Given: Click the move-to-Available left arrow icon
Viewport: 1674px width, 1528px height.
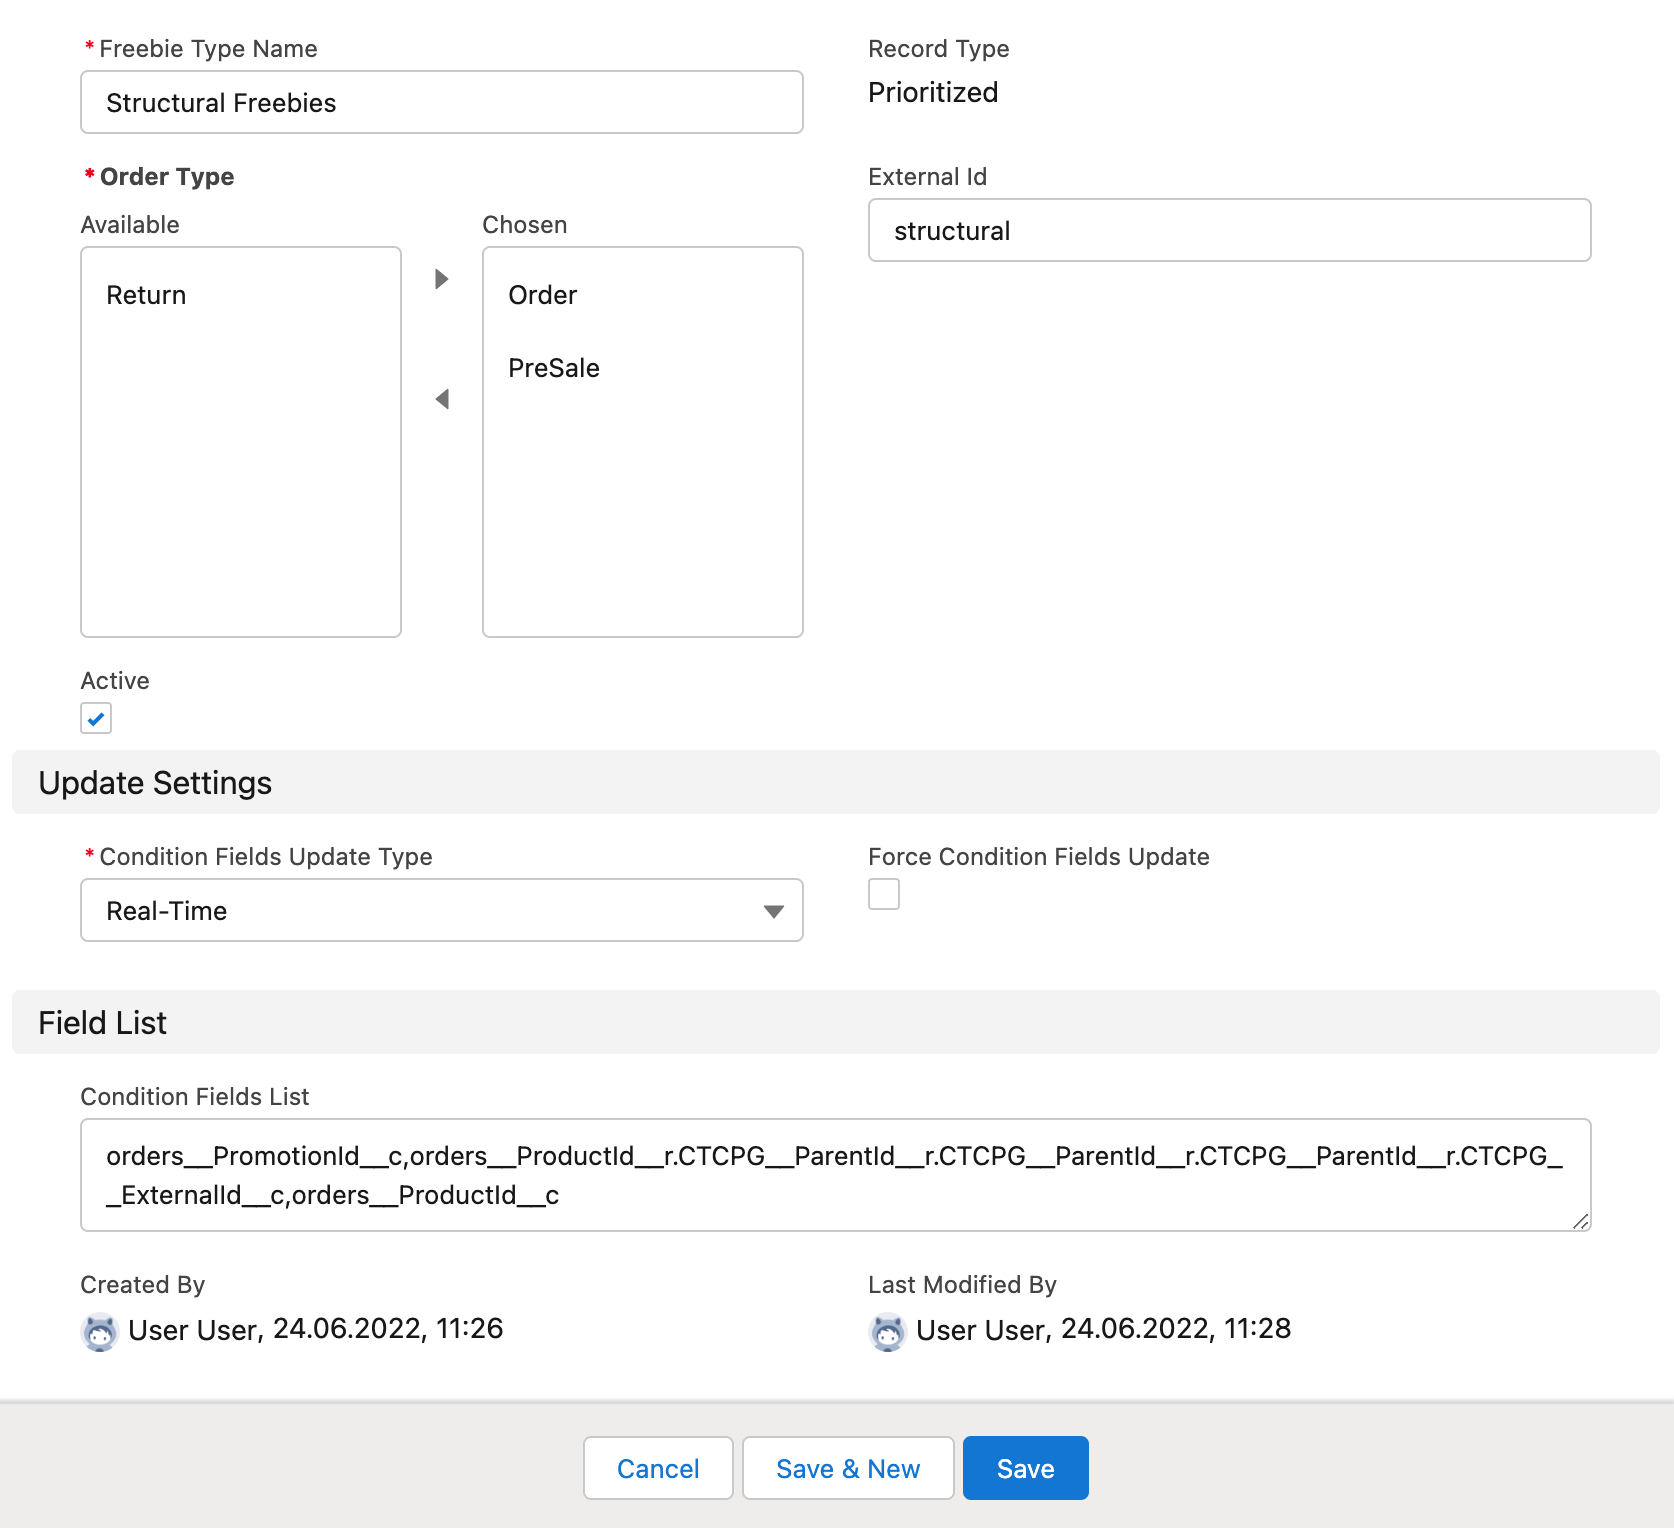Looking at the screenshot, I should click(x=441, y=399).
